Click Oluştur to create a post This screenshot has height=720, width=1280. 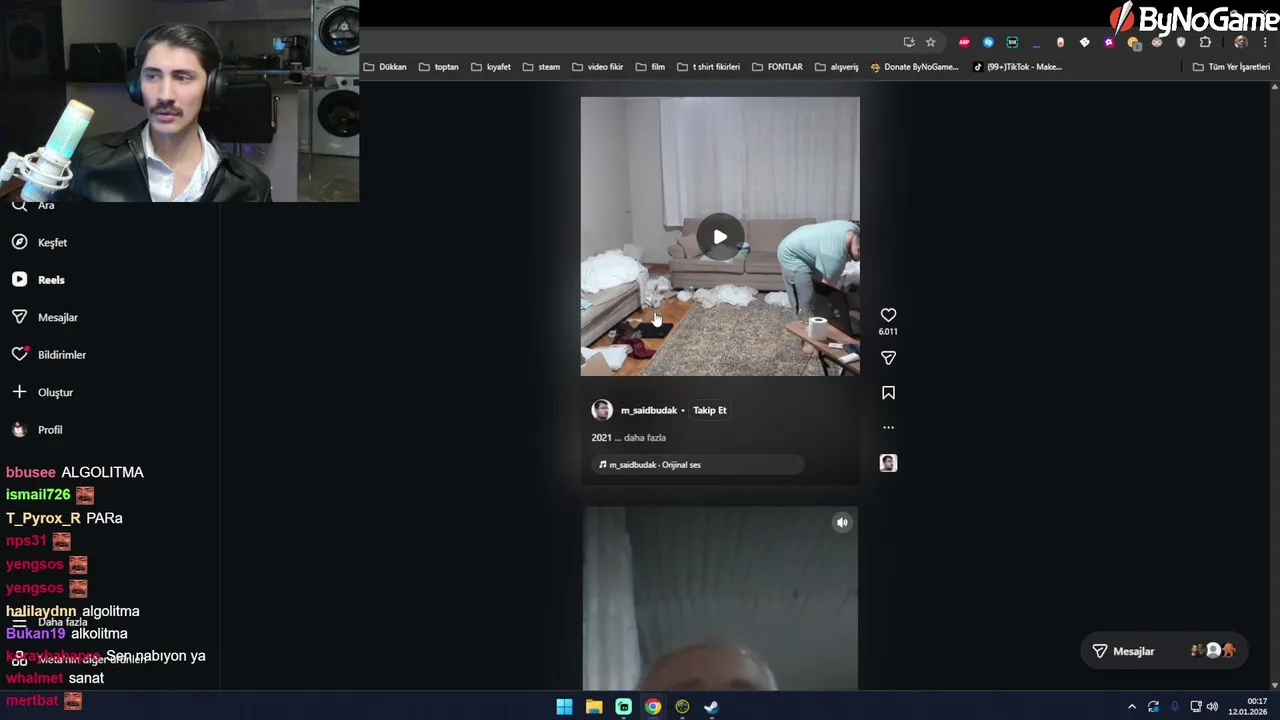(x=42, y=392)
